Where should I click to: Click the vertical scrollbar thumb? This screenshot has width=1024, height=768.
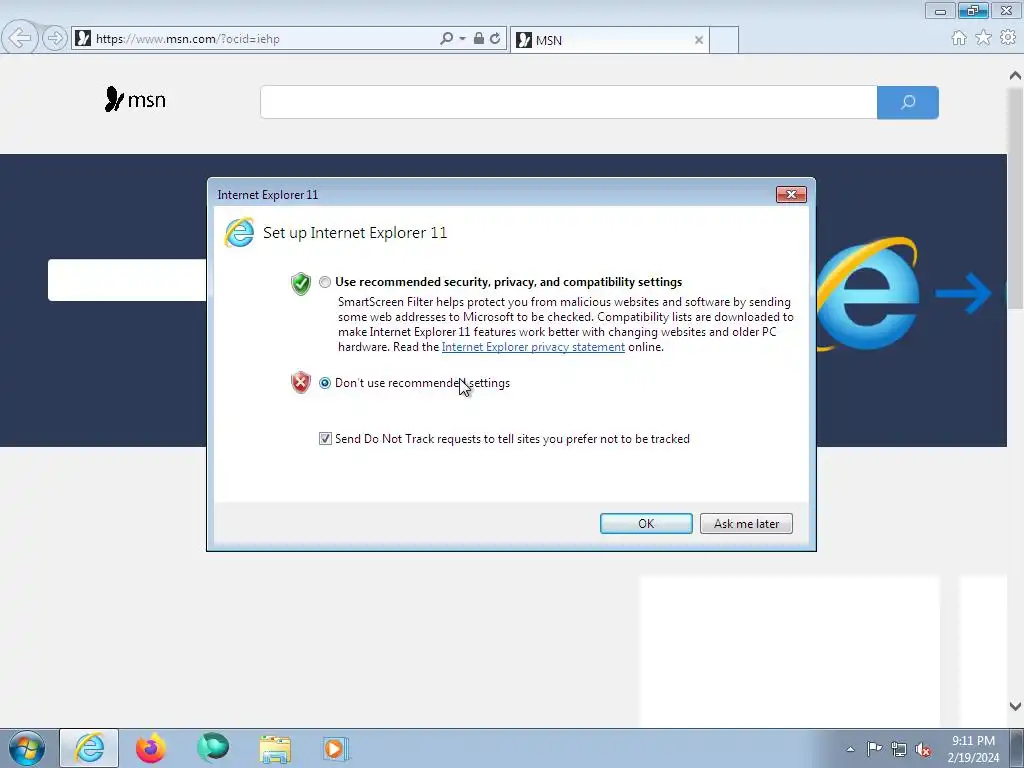[x=1015, y=198]
